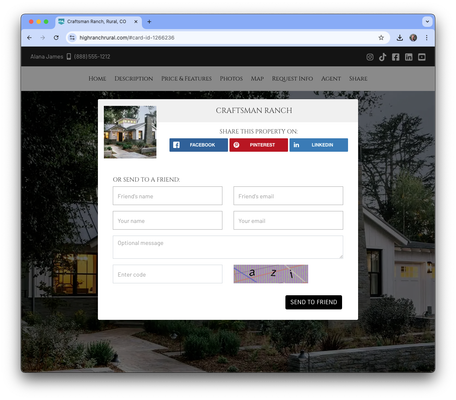Open the LinkedIn icon in top bar

pyautogui.click(x=408, y=57)
